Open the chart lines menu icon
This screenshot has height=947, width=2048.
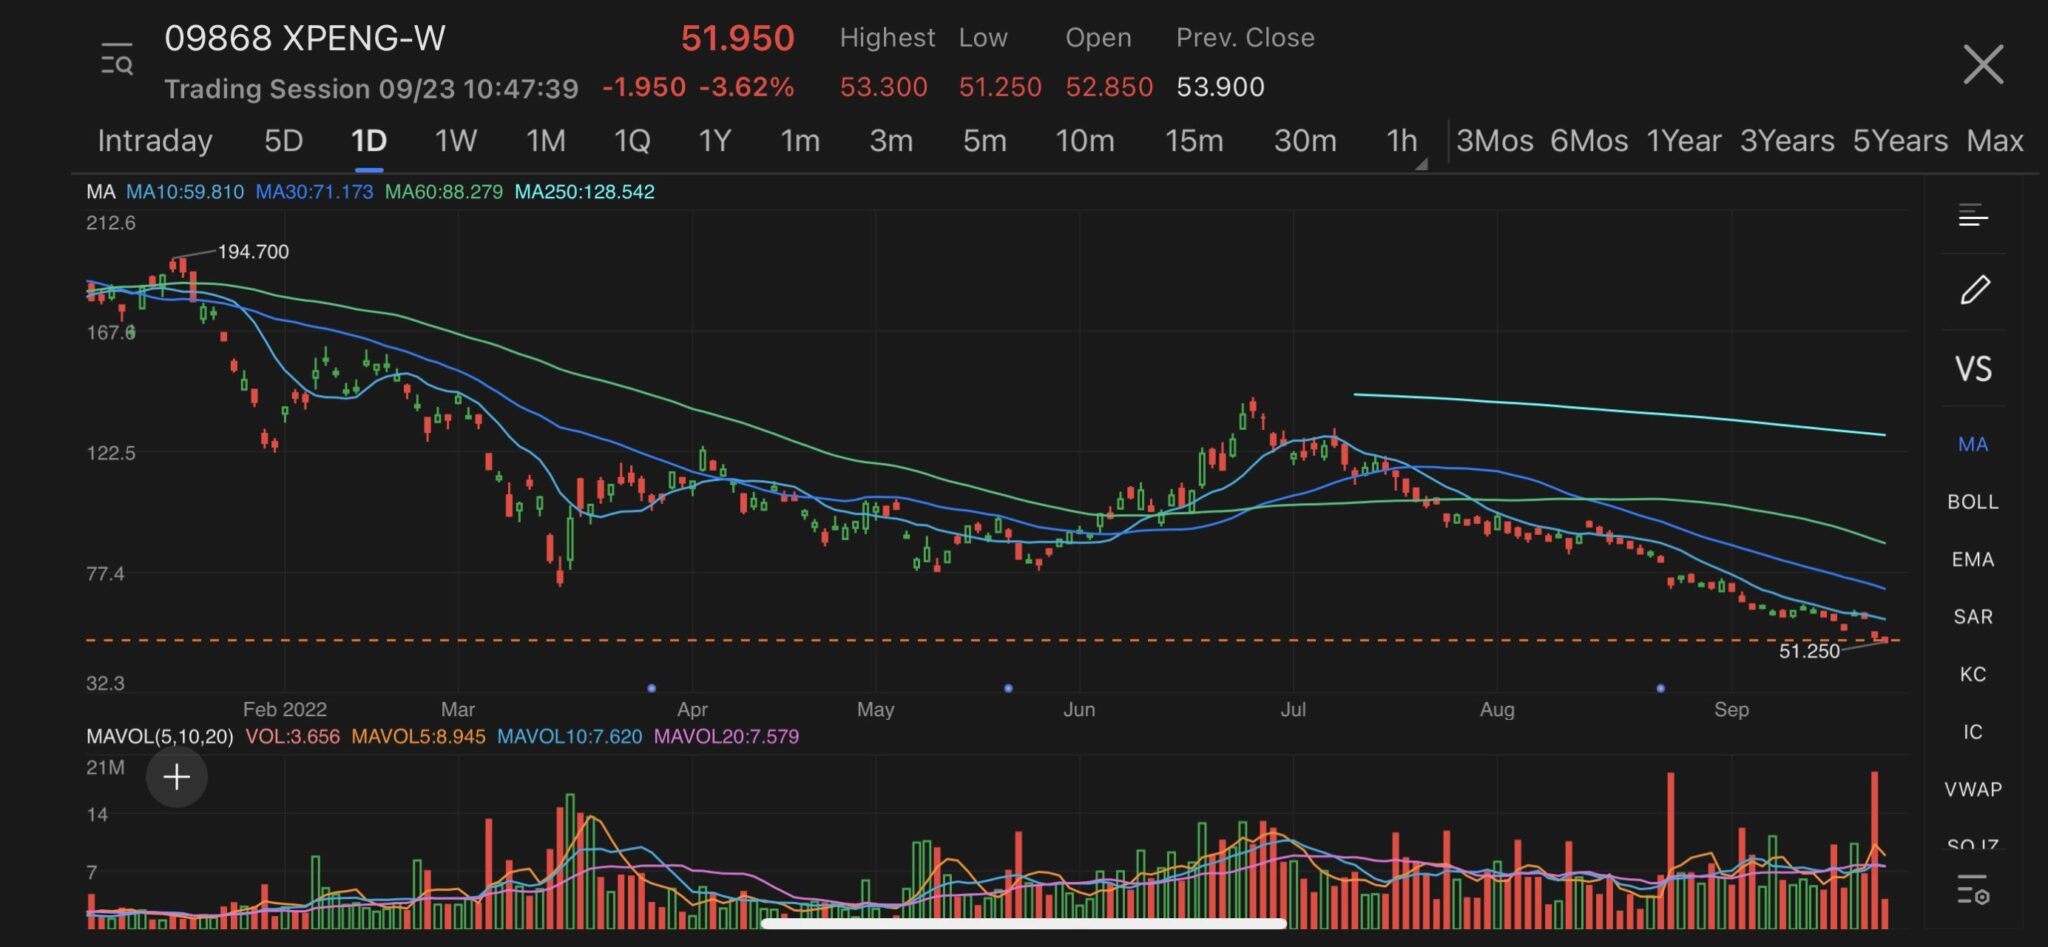tap(1973, 215)
